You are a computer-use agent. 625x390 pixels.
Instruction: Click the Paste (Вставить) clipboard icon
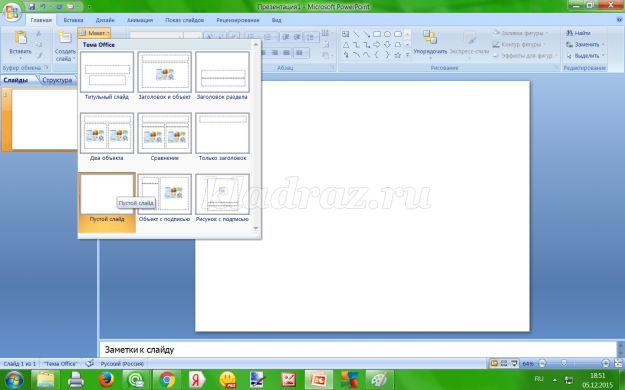pyautogui.click(x=20, y=39)
